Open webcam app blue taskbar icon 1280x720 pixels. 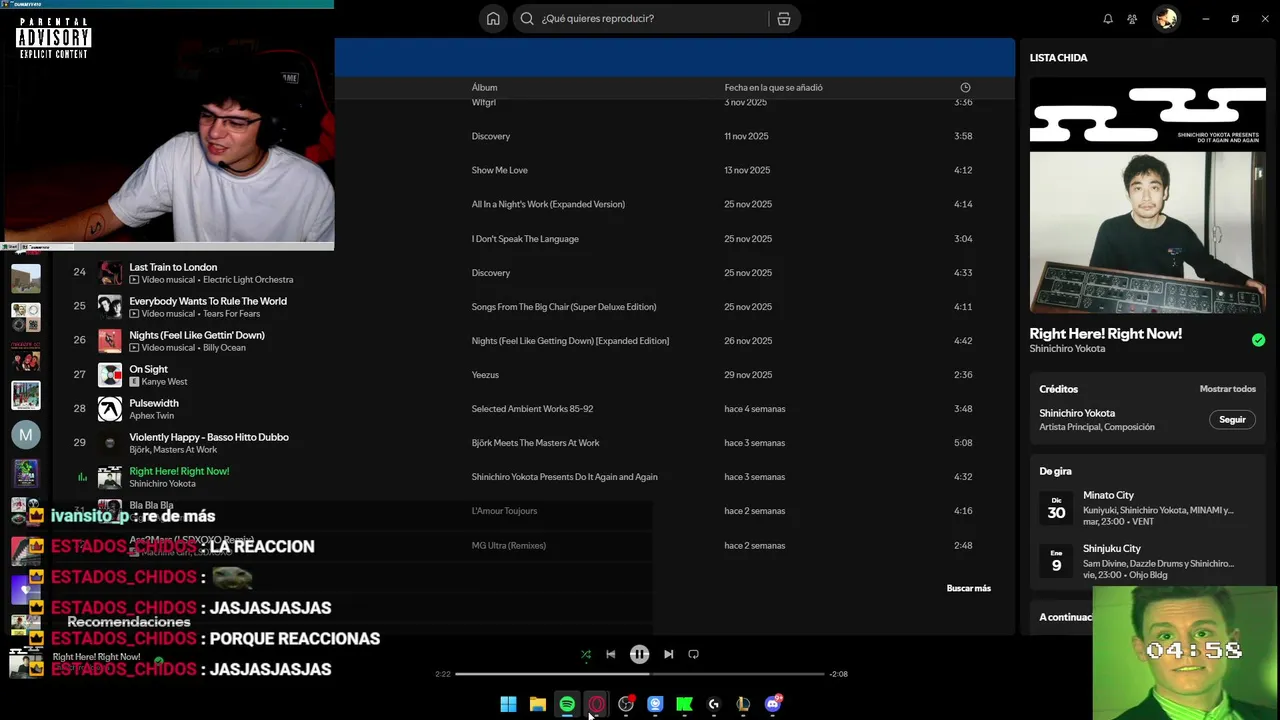point(655,704)
